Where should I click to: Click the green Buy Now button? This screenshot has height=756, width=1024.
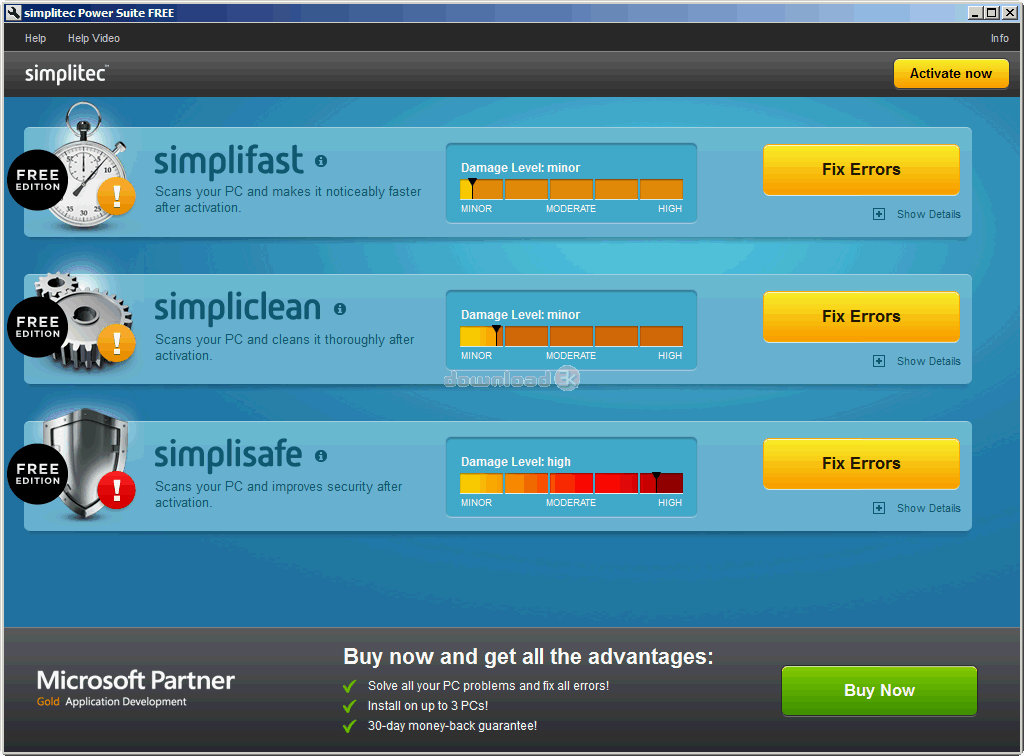[879, 691]
